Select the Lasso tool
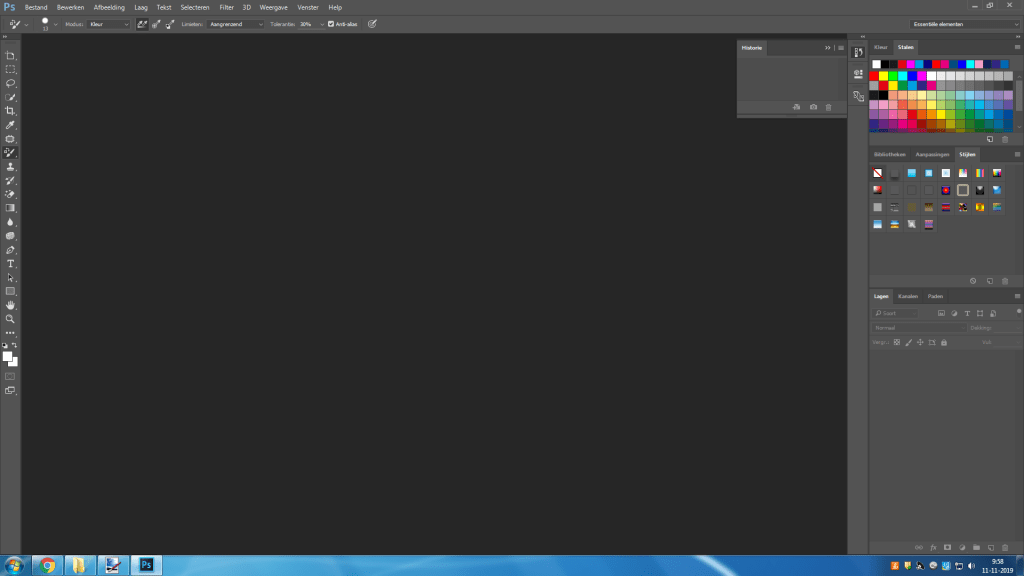Screen dimensions: 1024x576 point(11,83)
